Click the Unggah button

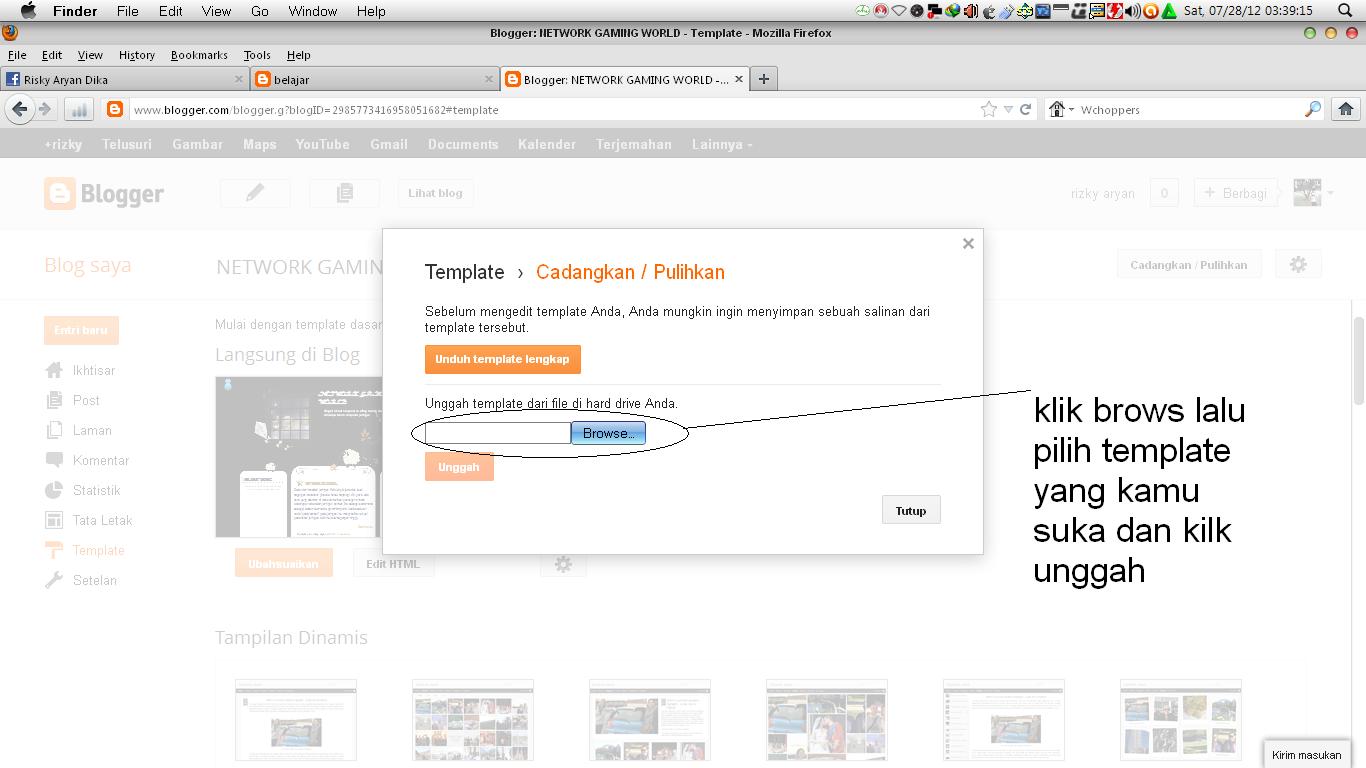(459, 467)
